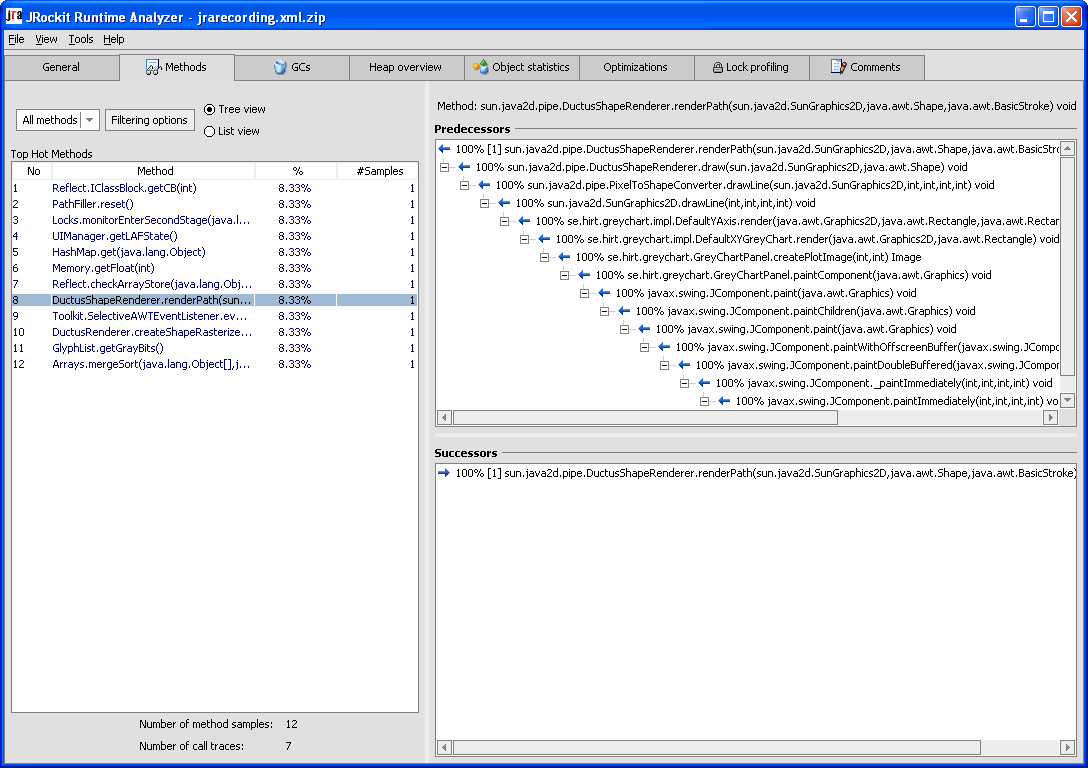The image size is (1088, 768).
Task: Open the Help menu
Action: 114,40
